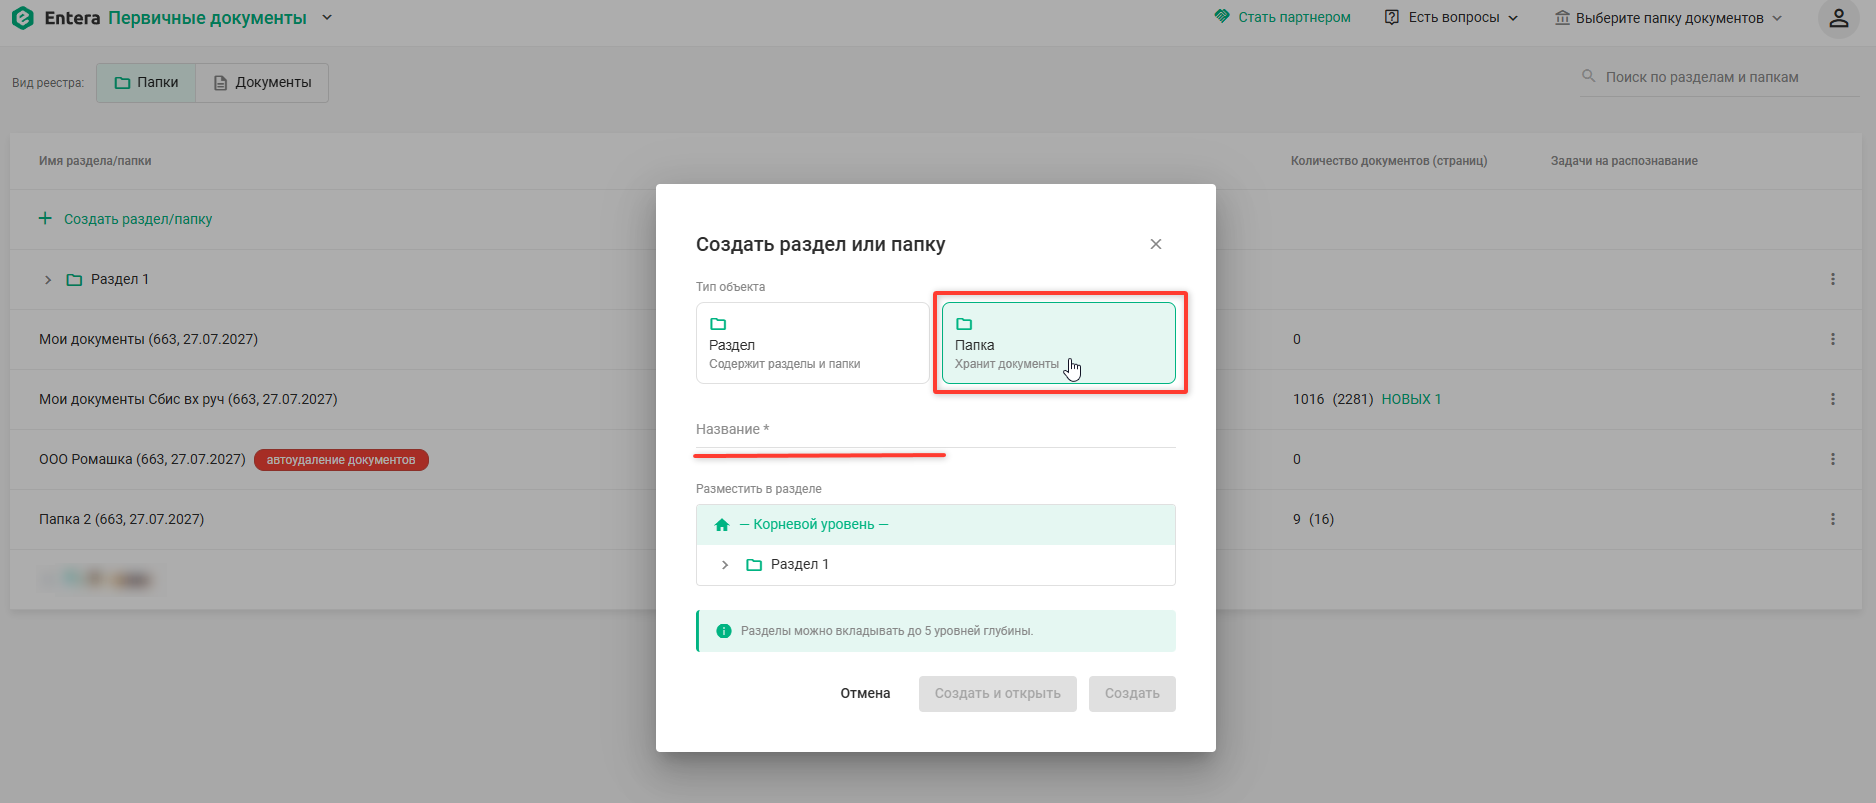This screenshot has width=1876, height=803.
Task: Click the автоудаление документов badge
Action: [341, 460]
